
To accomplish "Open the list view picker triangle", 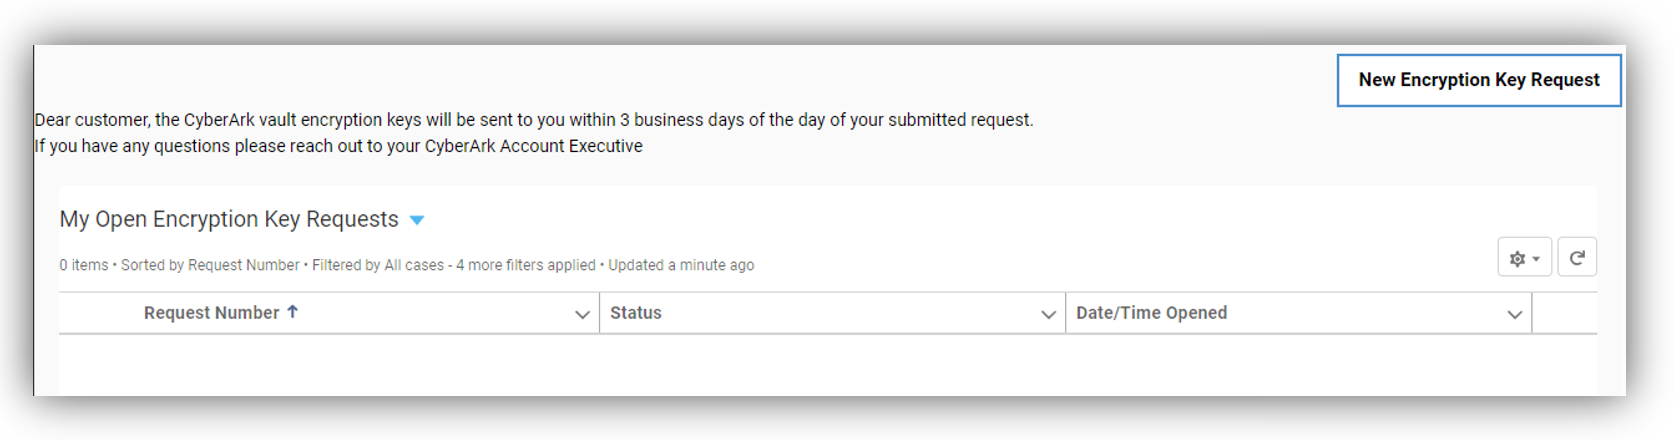I will pyautogui.click(x=417, y=220).
